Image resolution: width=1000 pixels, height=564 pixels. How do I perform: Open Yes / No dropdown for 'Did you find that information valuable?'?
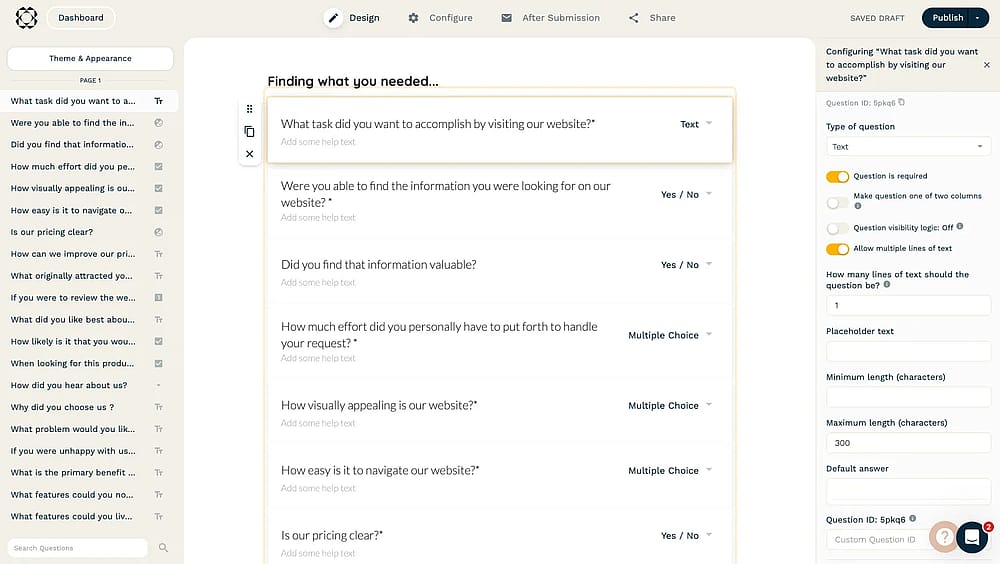(x=686, y=264)
